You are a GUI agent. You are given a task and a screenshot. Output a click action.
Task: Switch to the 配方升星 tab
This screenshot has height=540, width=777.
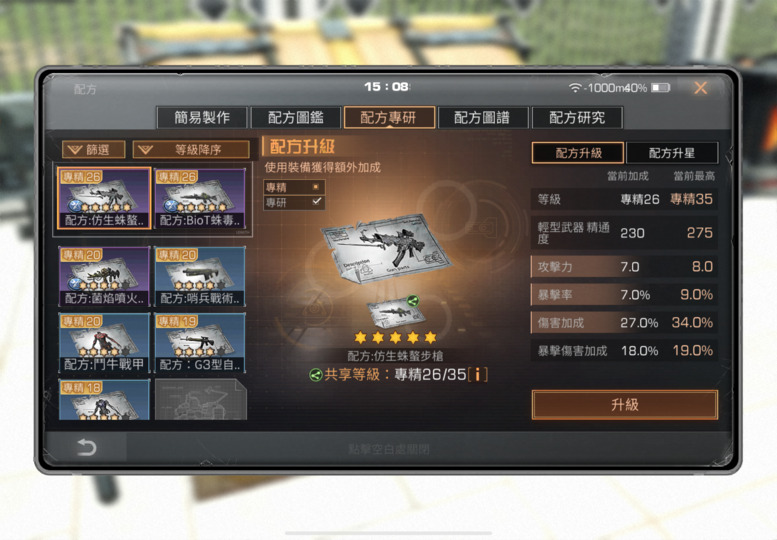(671, 153)
